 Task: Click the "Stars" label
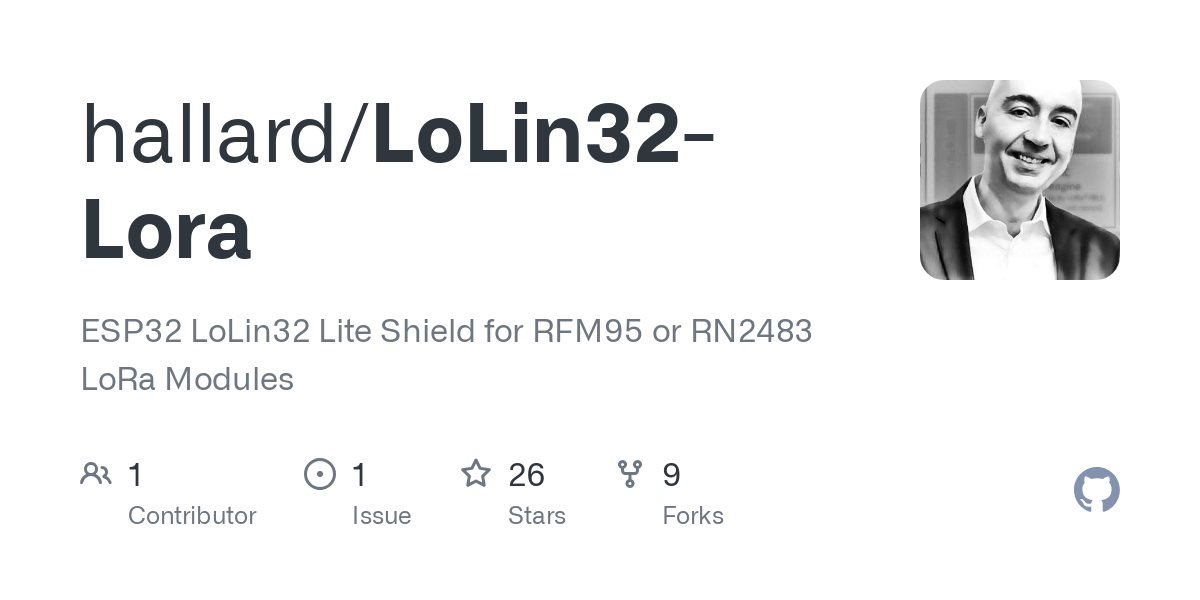(x=536, y=516)
